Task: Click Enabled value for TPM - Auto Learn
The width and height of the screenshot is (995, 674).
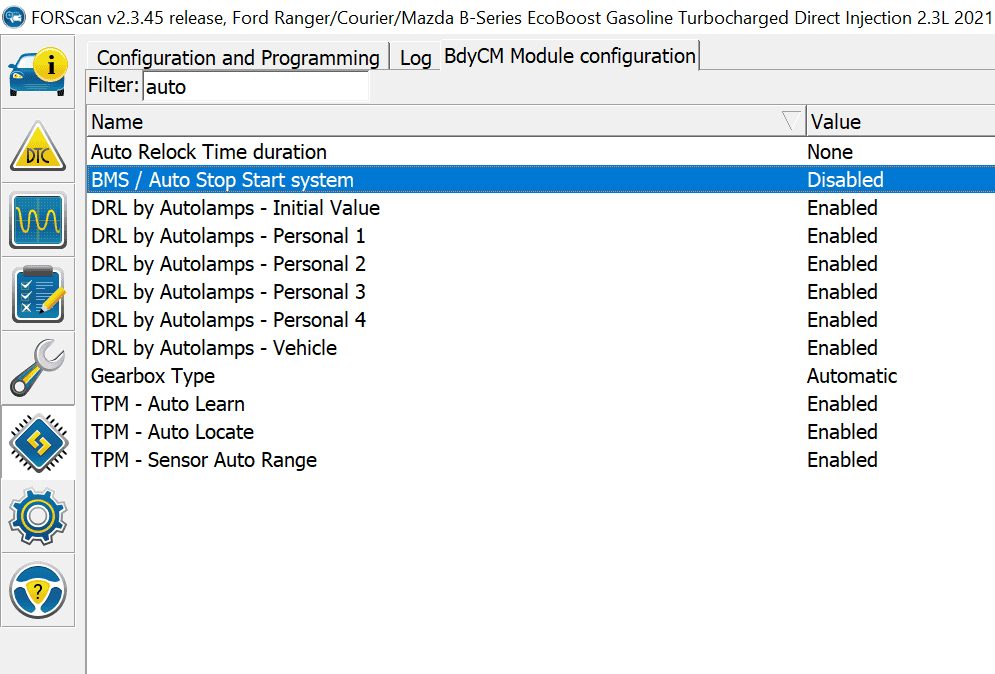Action: 842,403
